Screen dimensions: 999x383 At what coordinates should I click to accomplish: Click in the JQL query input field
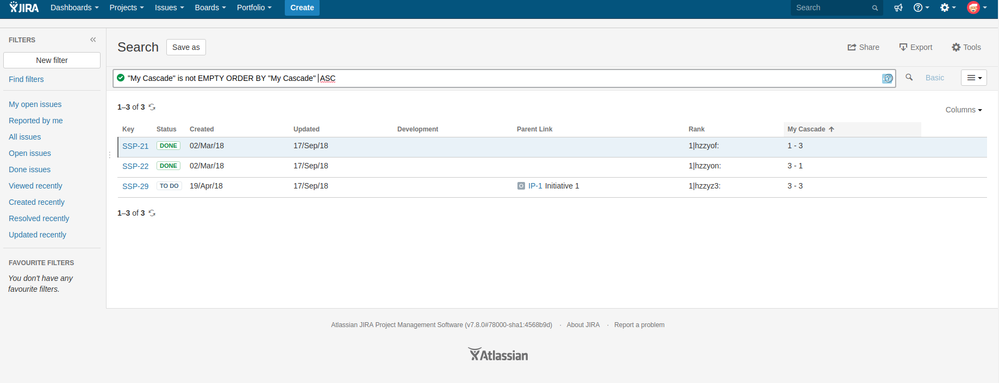click(503, 78)
